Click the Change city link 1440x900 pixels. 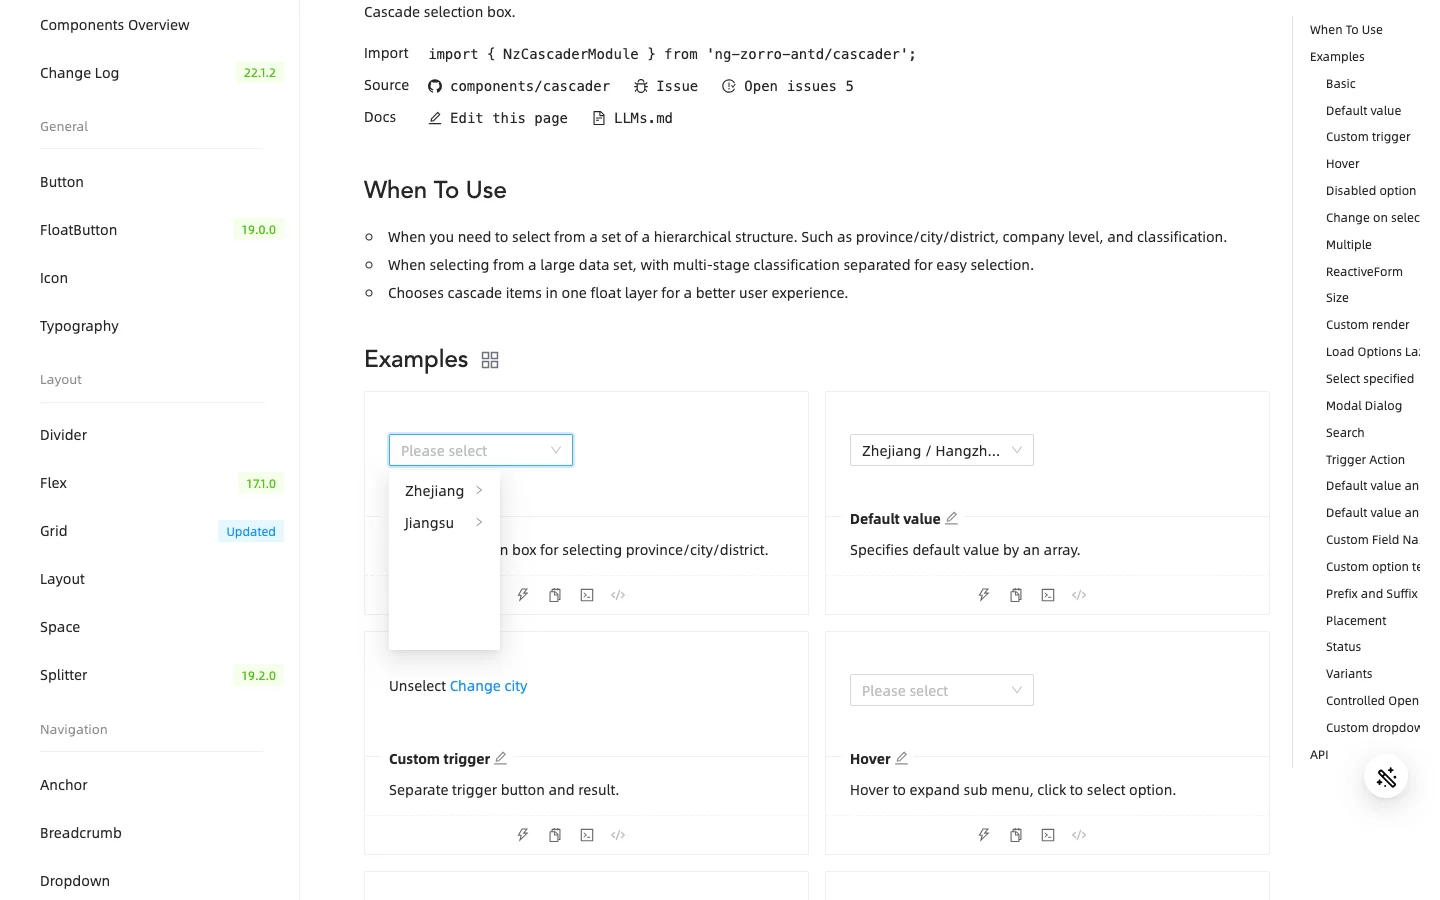click(488, 686)
